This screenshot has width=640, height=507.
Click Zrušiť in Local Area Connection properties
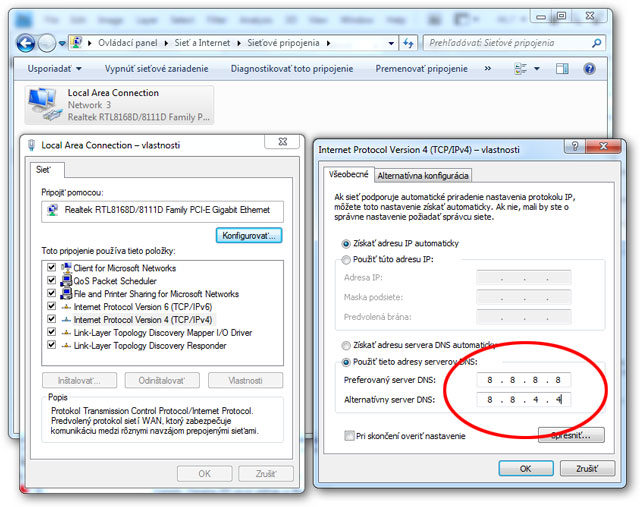coord(266,474)
